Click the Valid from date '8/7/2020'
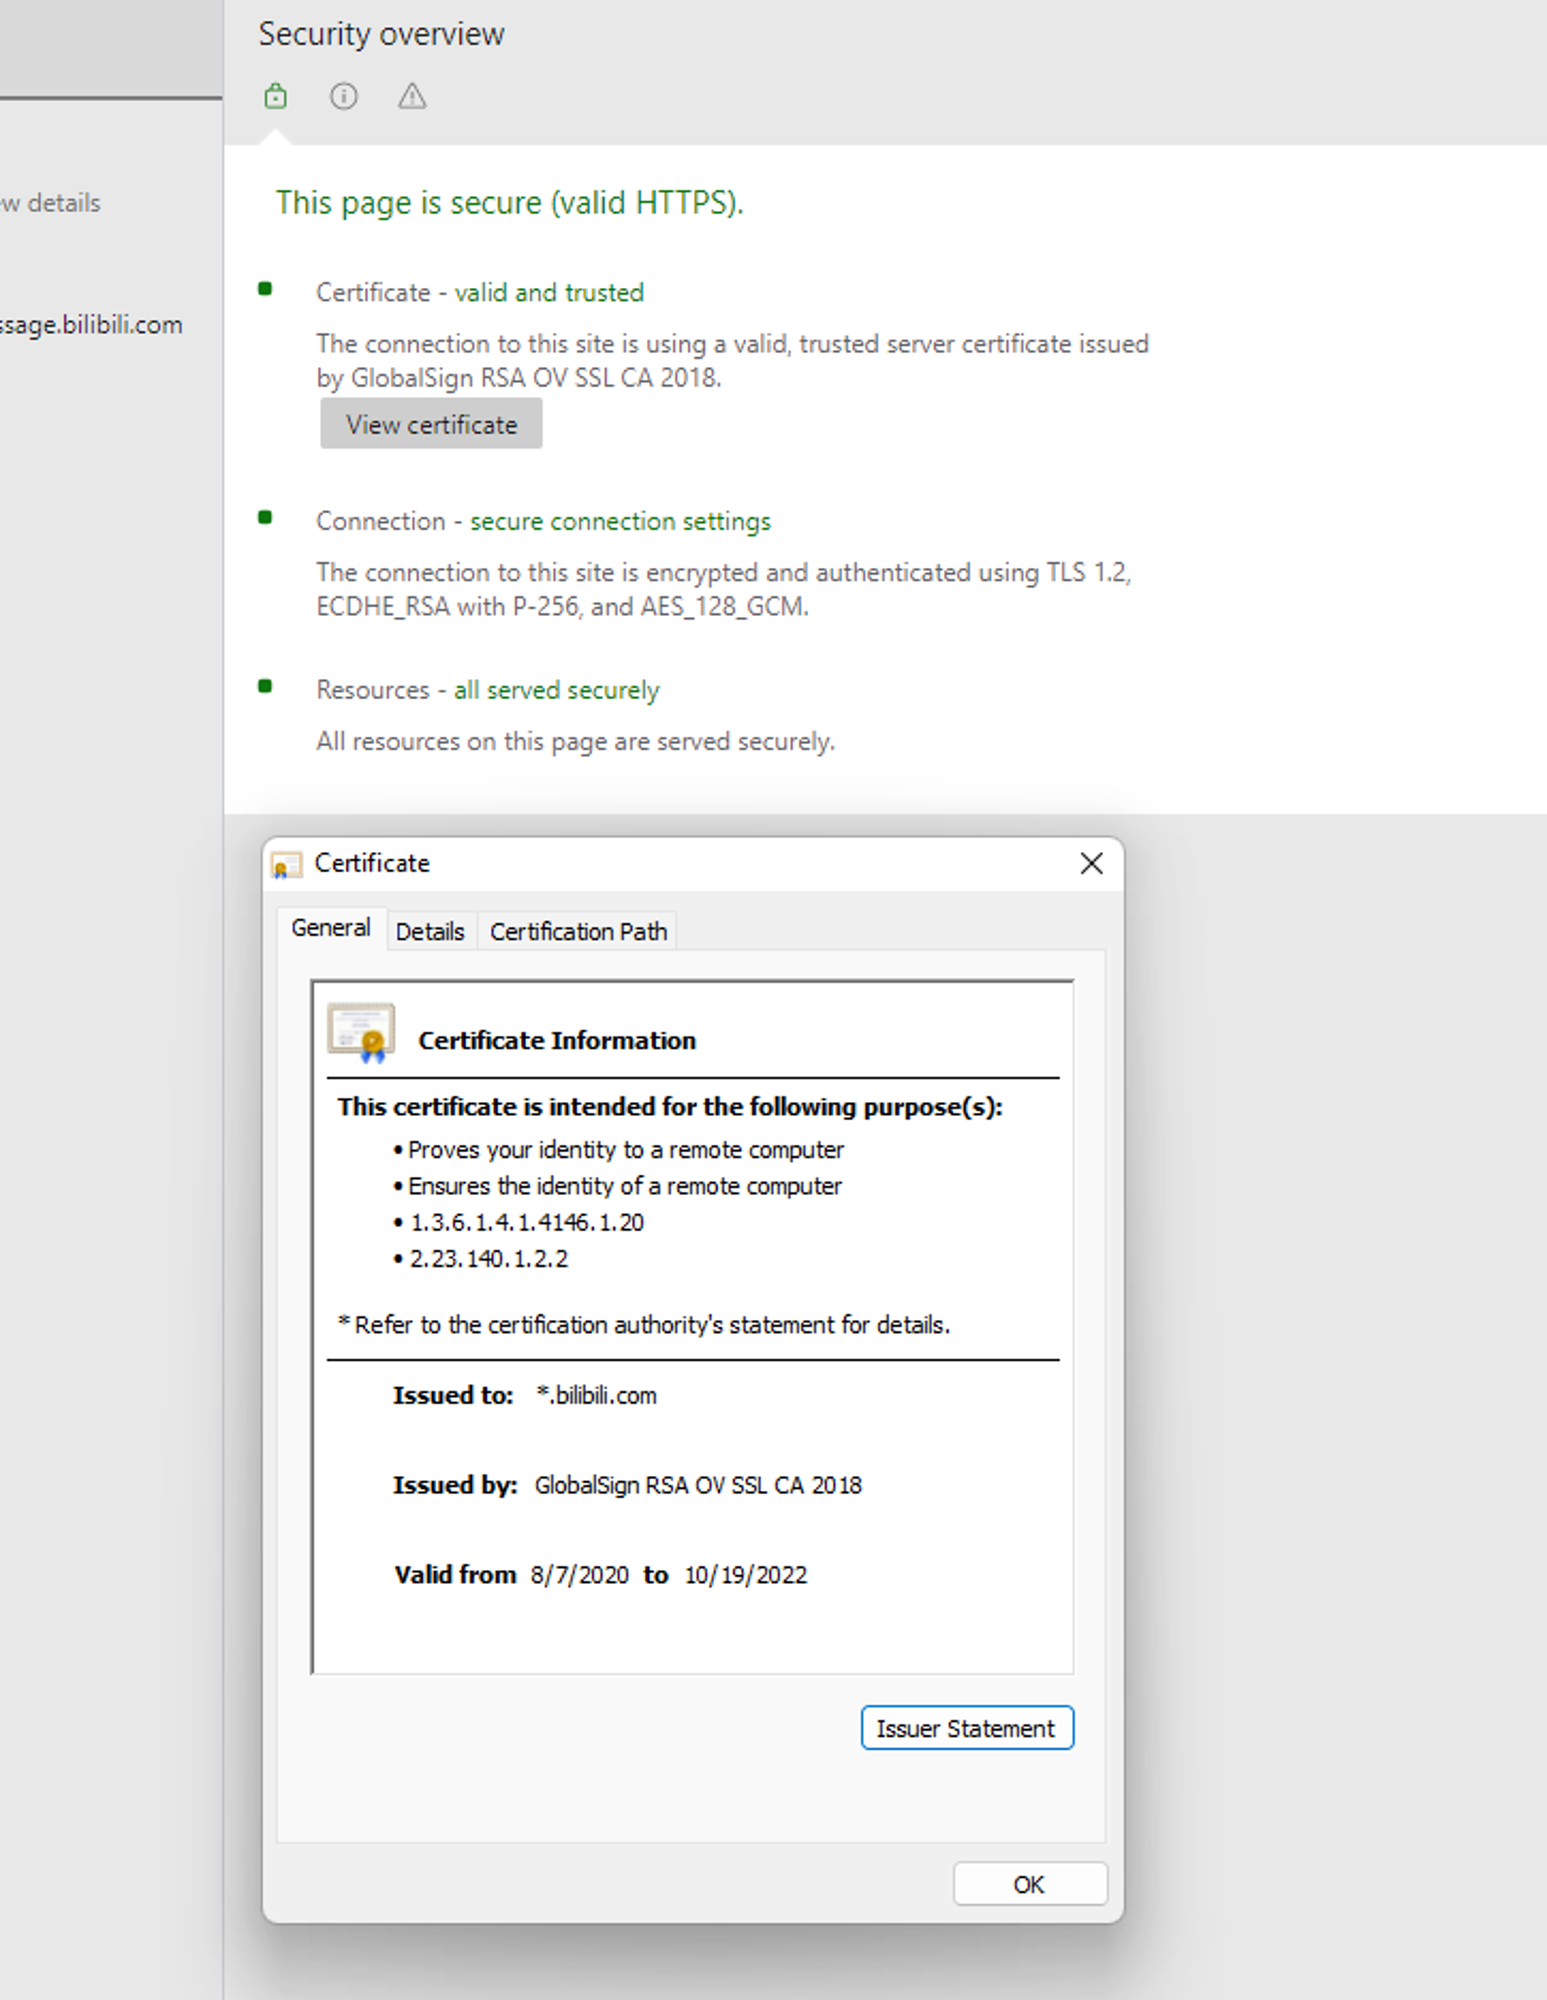Image resolution: width=1547 pixels, height=2000 pixels. [x=580, y=1575]
